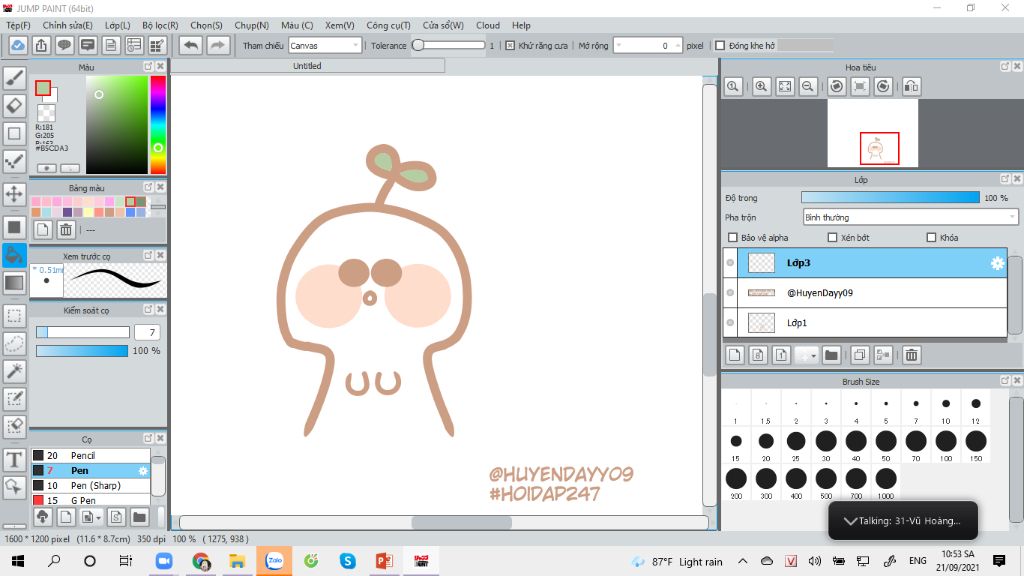Viewport: 1024px width, 576px height.
Task: Adjust the Mở rộng pixel spinner
Action: pos(648,46)
